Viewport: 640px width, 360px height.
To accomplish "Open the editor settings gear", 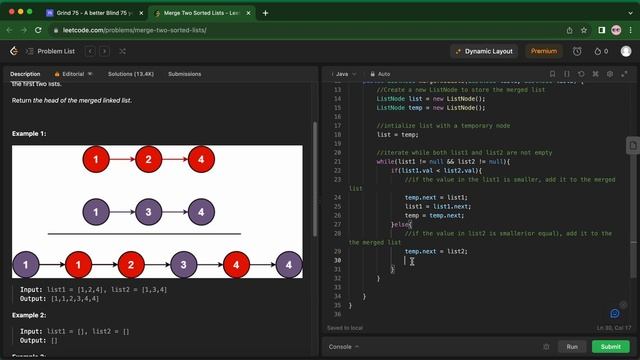I will [x=610, y=74].
